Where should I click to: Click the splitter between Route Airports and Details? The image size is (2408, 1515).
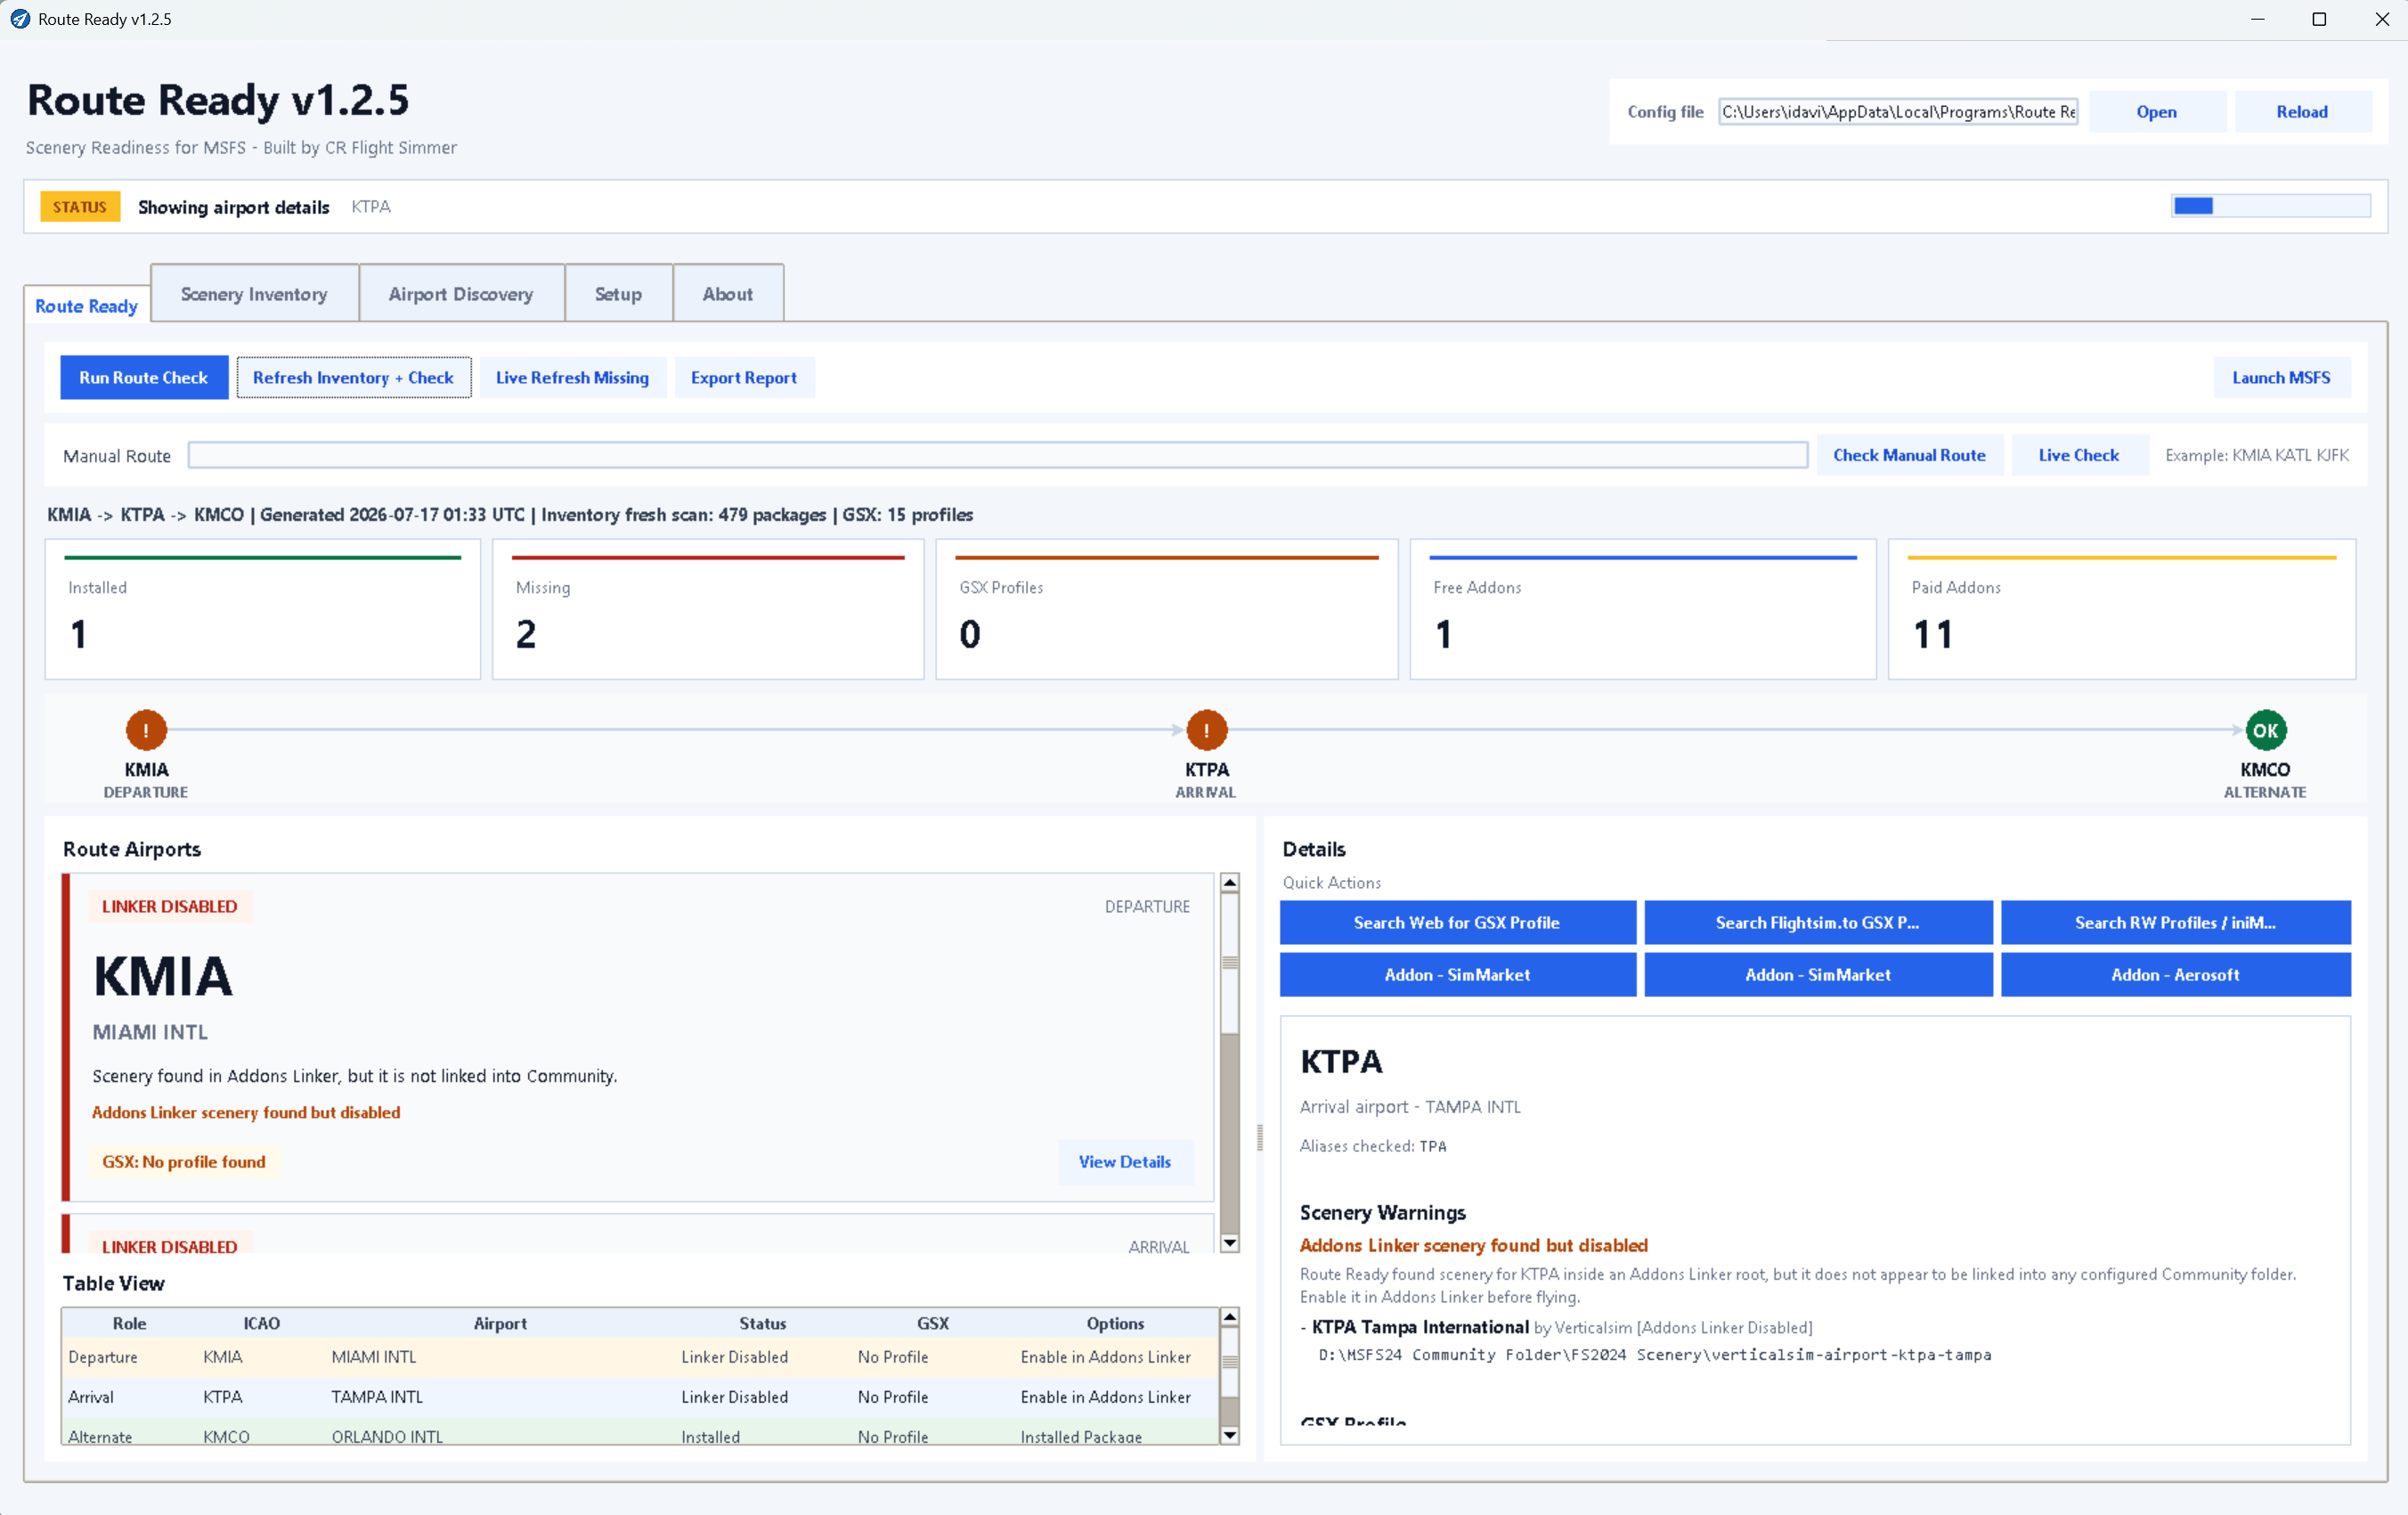pyautogui.click(x=1259, y=1137)
